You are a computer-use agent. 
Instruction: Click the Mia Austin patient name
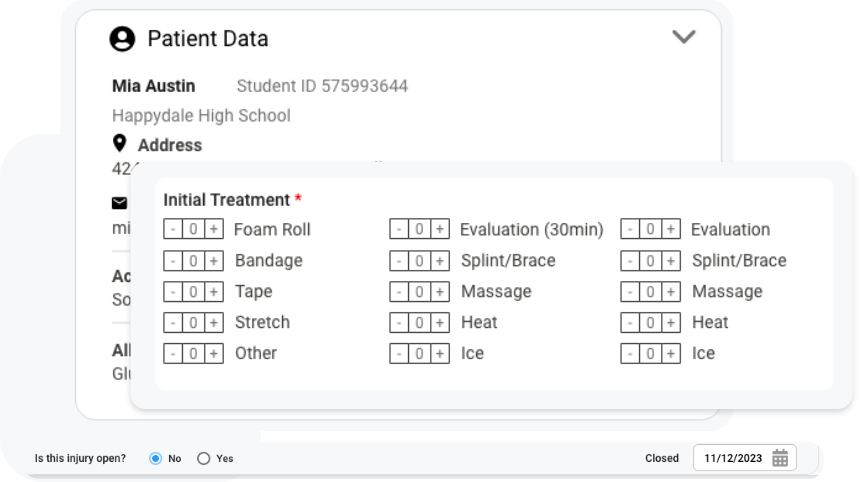(x=154, y=85)
